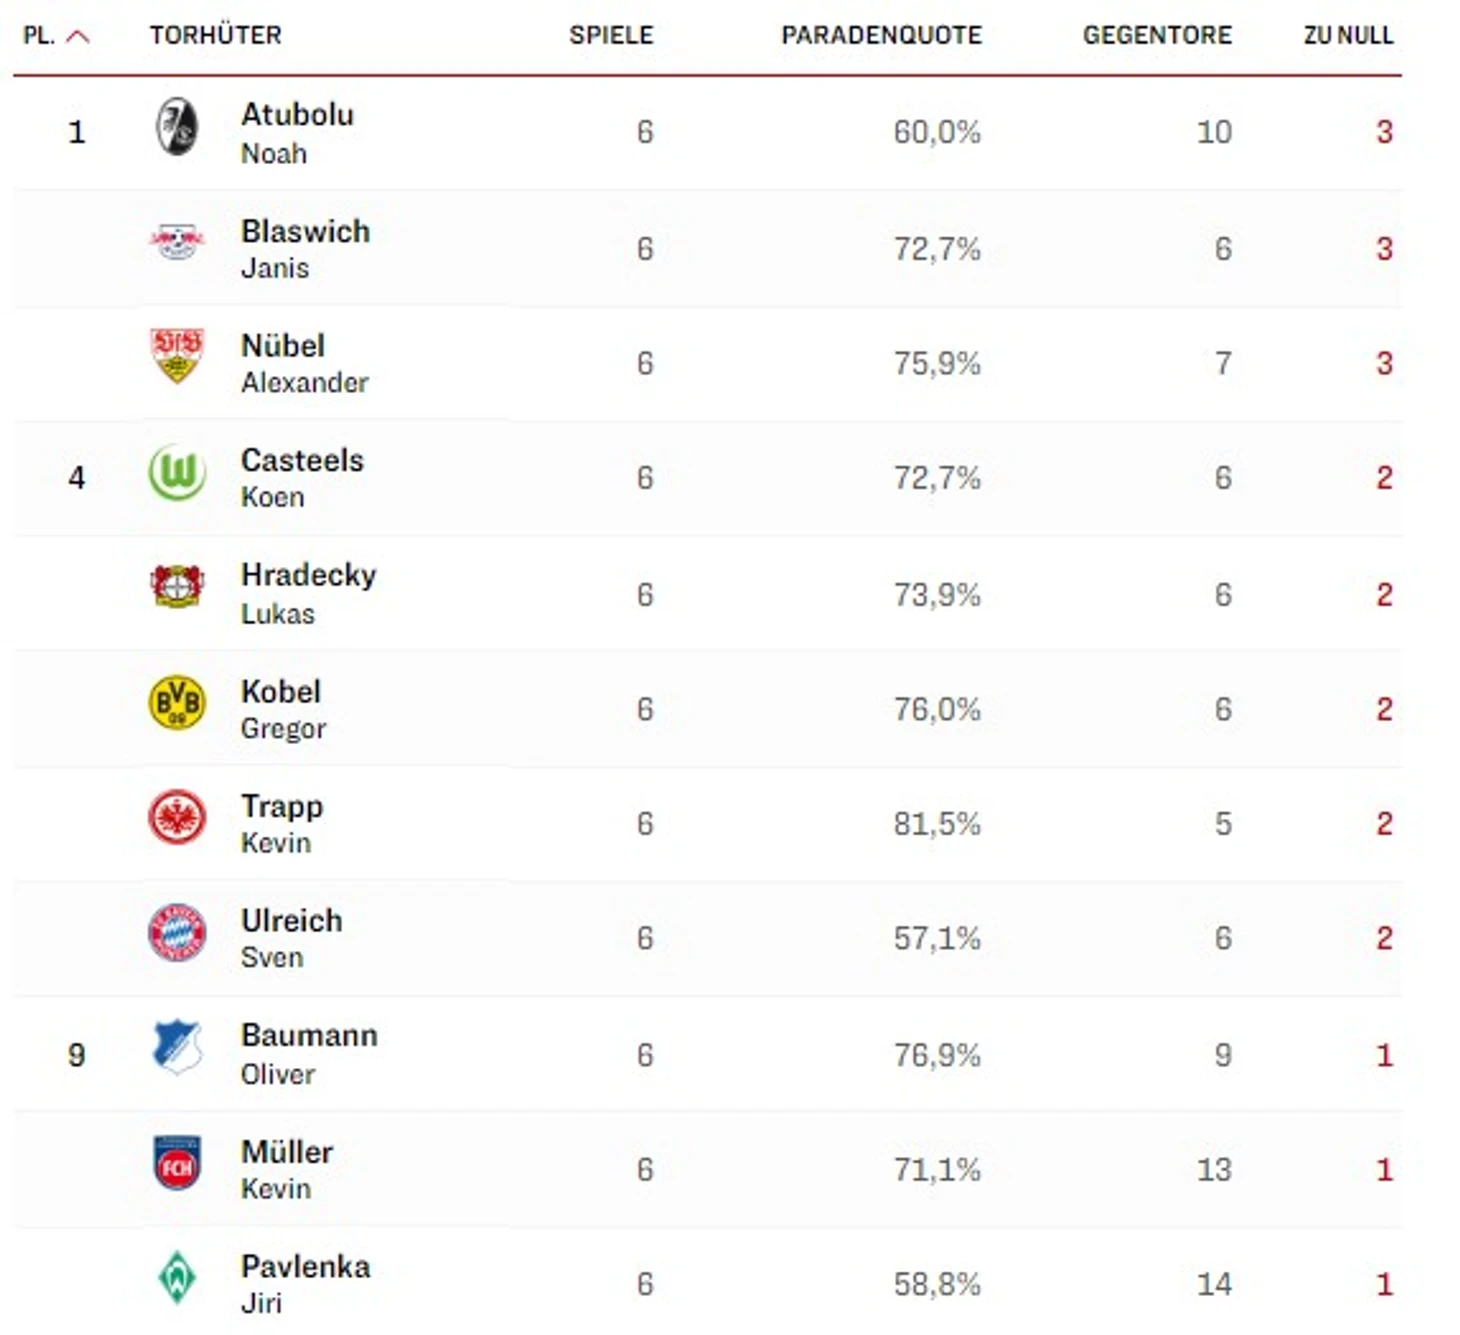Click the RB Leipzig club logo
This screenshot has width=1460, height=1335.
coord(177,241)
